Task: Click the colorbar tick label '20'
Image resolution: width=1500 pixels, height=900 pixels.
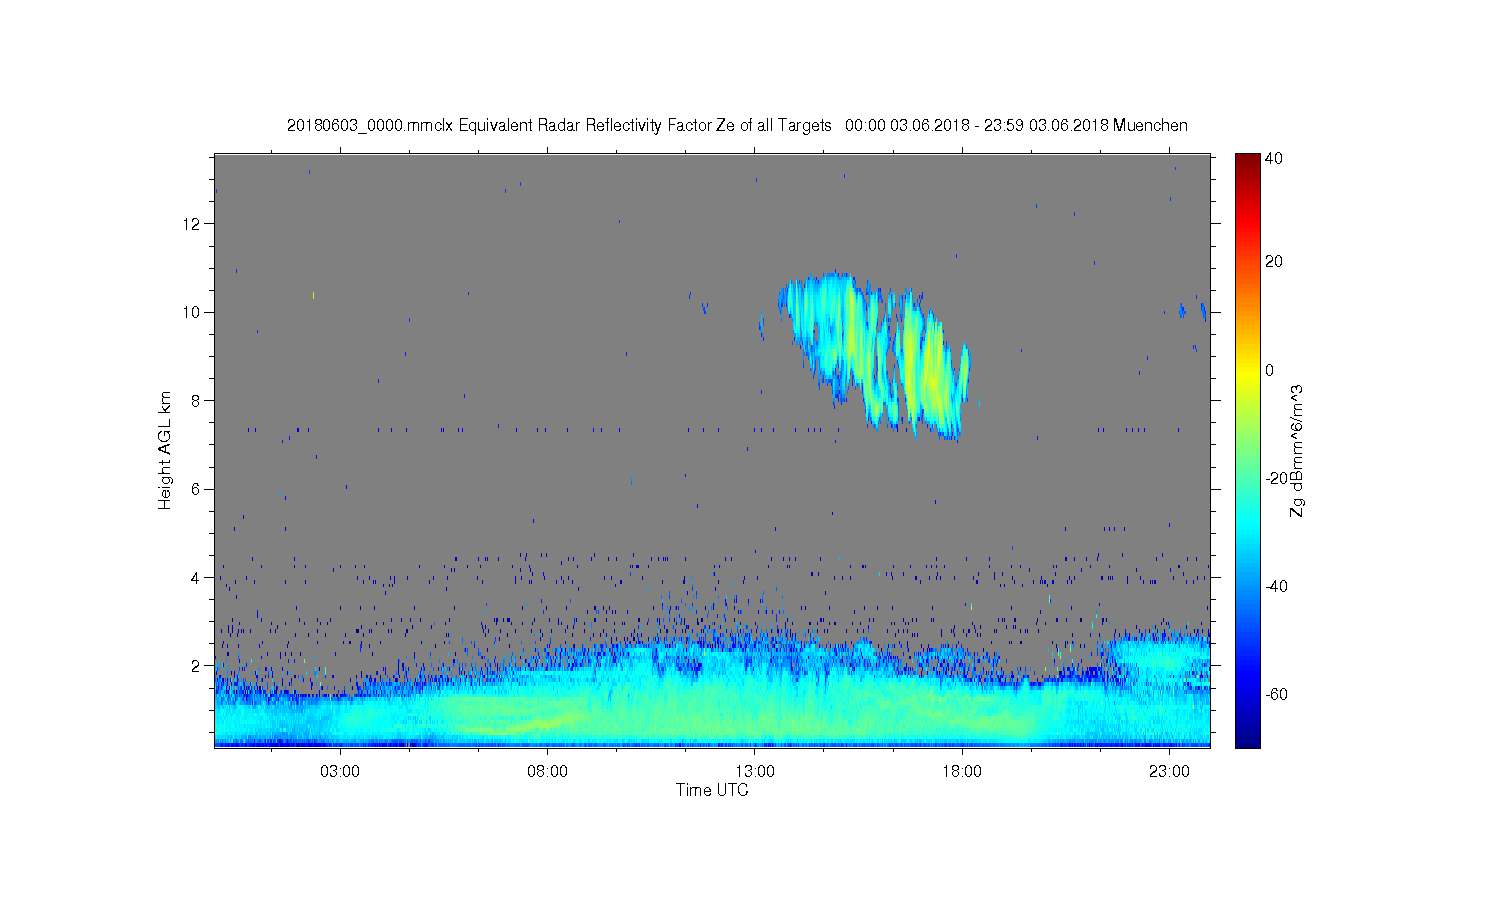Action: (x=1274, y=261)
